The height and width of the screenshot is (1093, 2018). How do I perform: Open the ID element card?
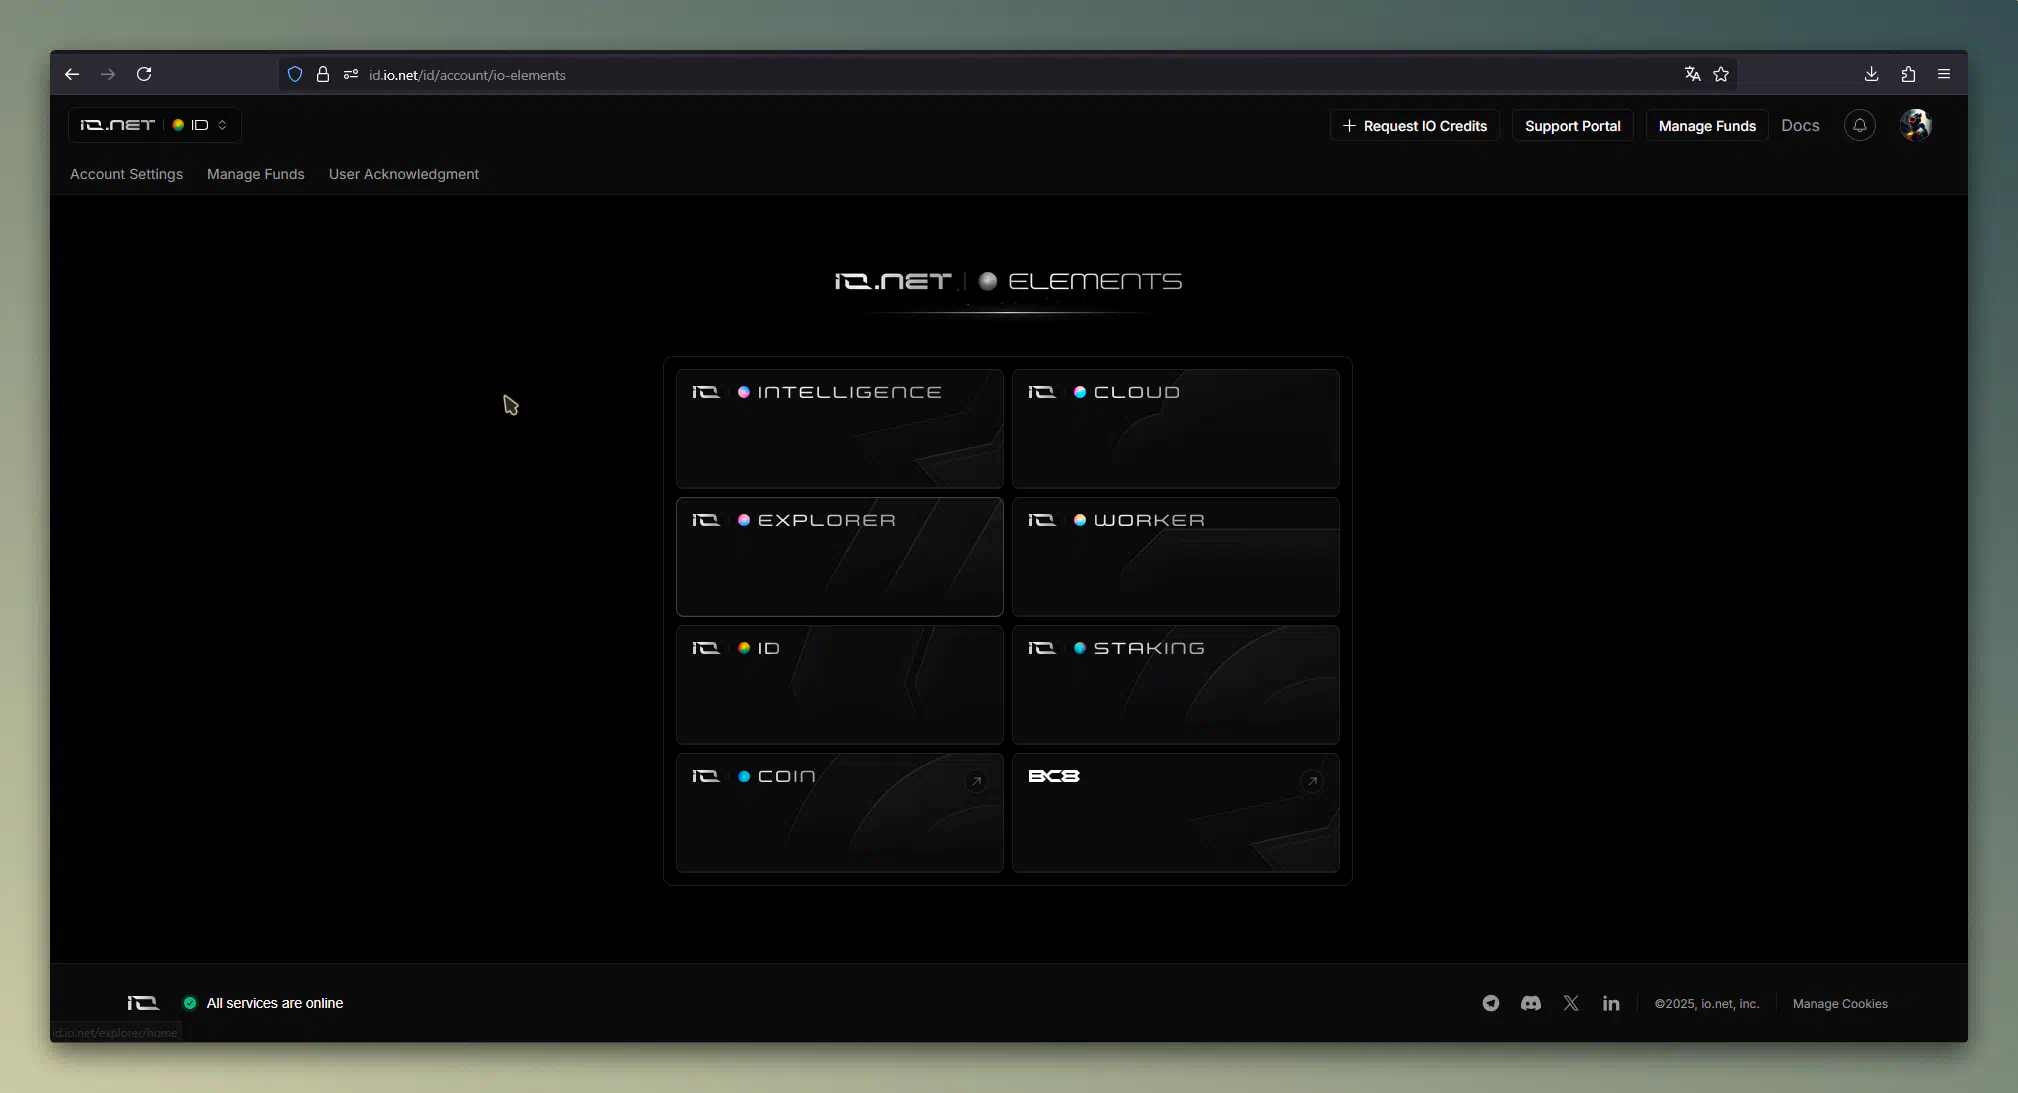840,685
